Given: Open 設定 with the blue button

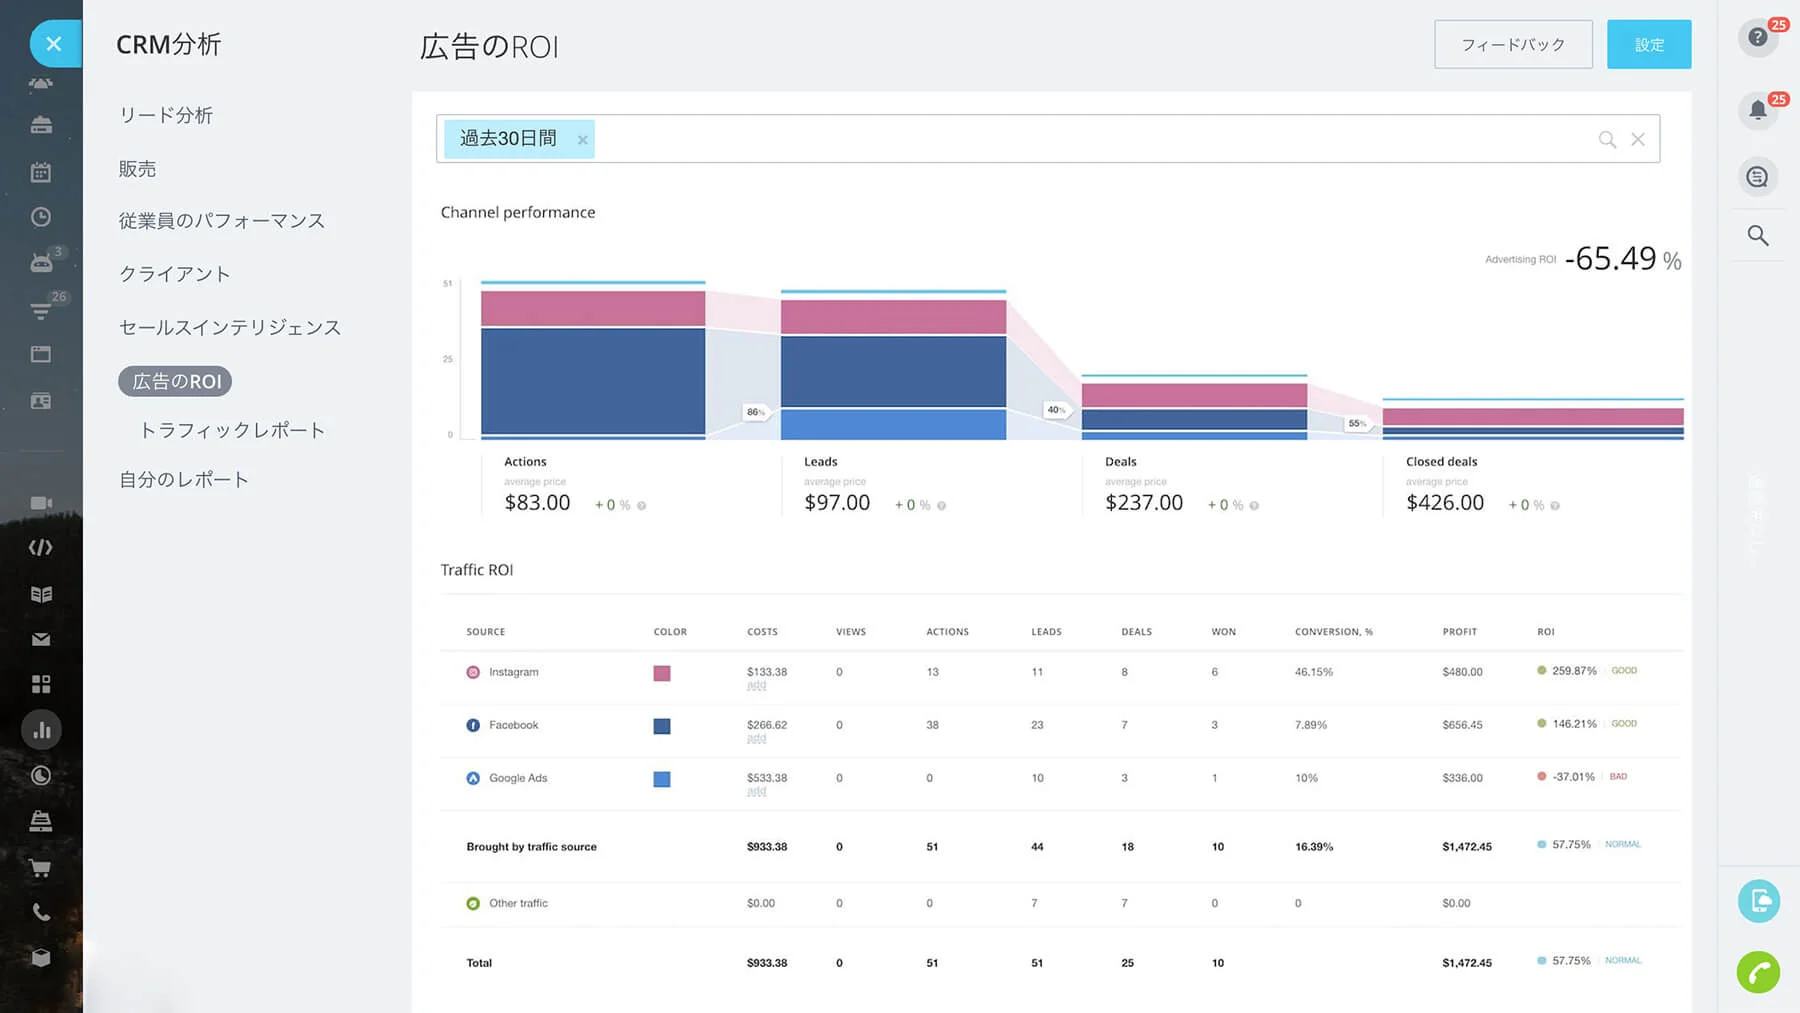Looking at the screenshot, I should pyautogui.click(x=1648, y=44).
